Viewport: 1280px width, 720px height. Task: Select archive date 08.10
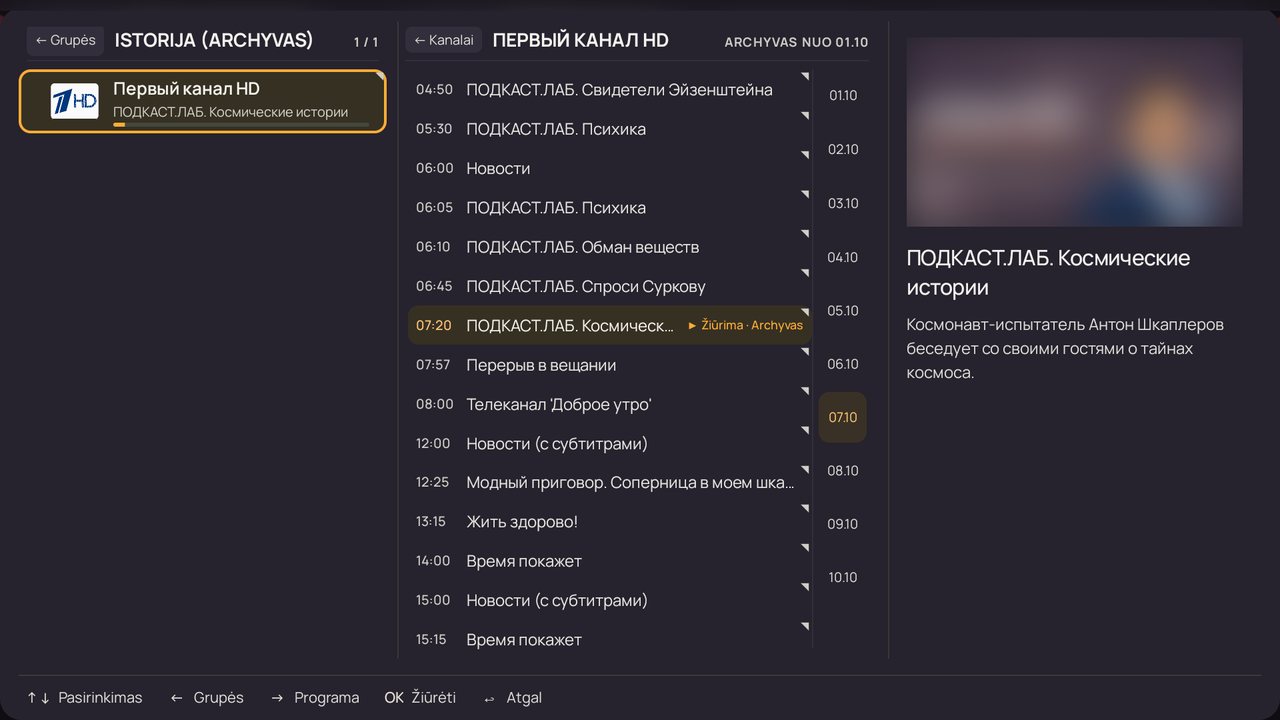[x=843, y=471]
